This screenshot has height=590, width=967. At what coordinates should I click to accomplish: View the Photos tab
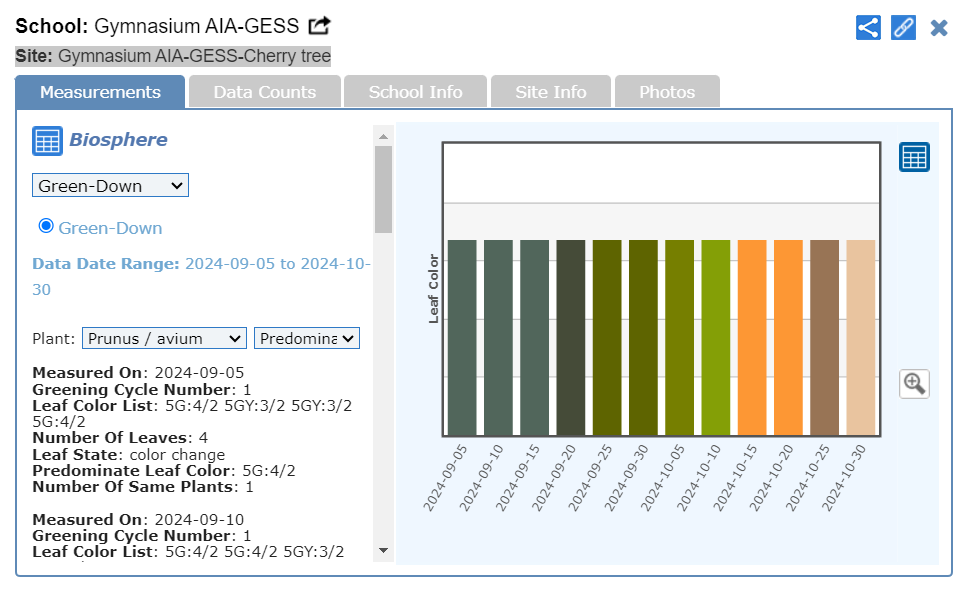pos(667,92)
